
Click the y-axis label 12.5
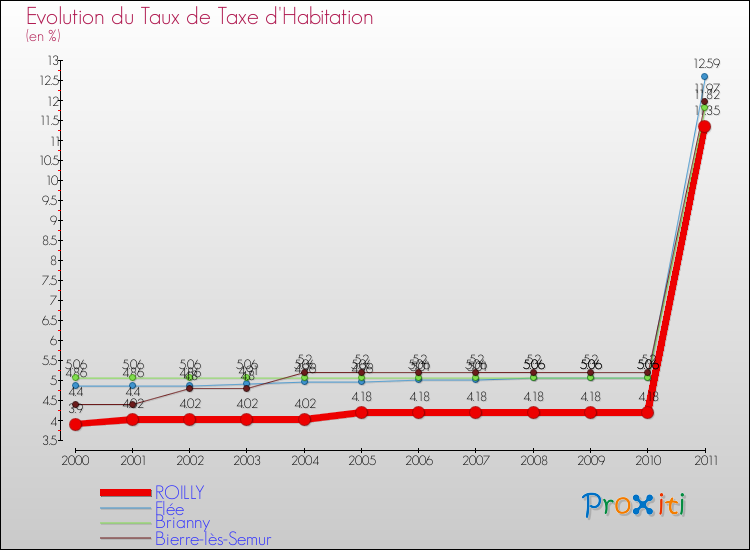click(49, 80)
